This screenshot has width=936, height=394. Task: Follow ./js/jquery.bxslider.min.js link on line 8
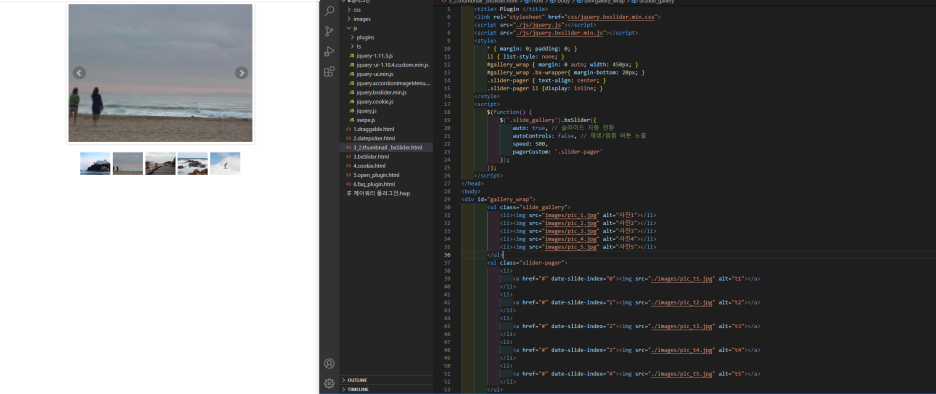click(x=560, y=33)
